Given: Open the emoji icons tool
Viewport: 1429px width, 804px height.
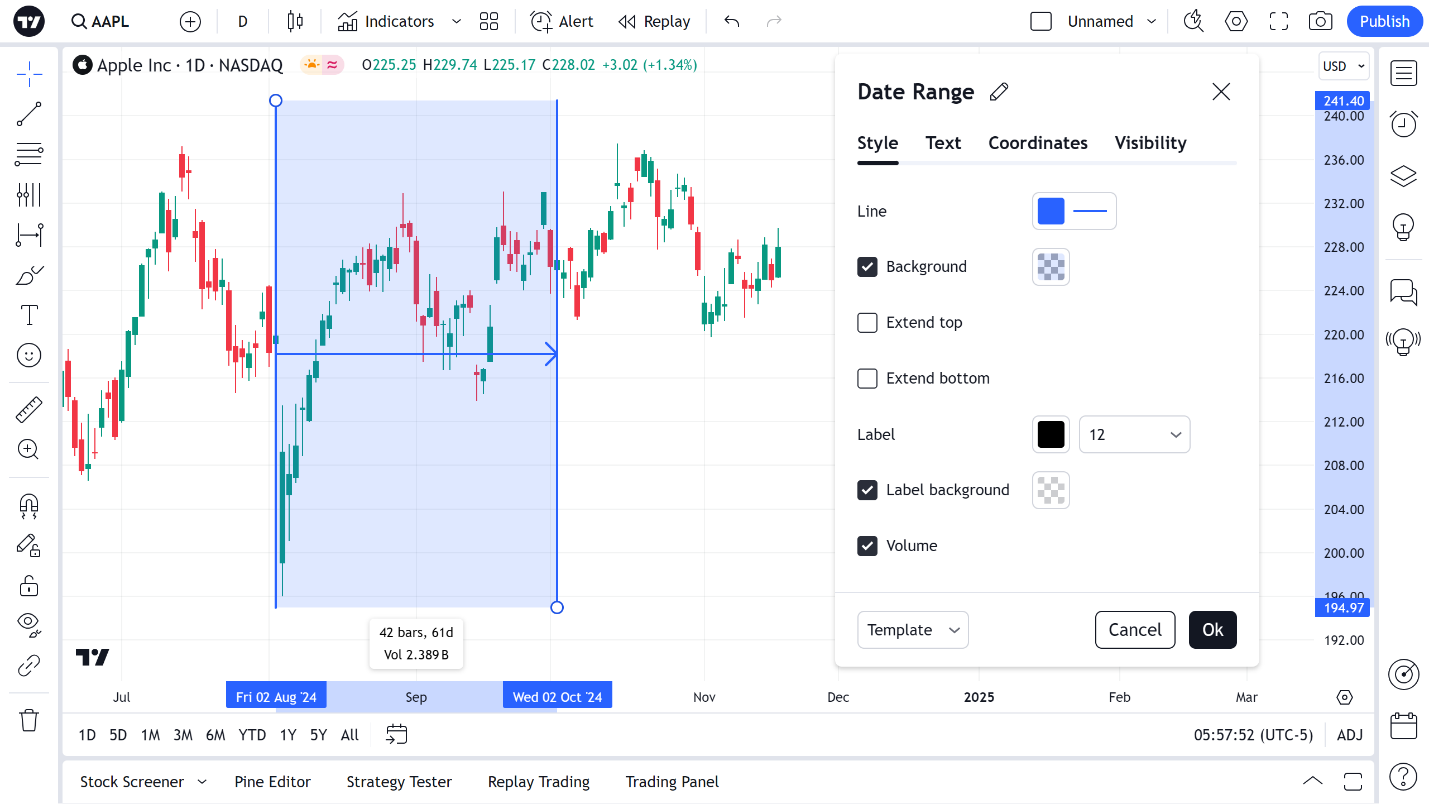Looking at the screenshot, I should click(x=29, y=355).
